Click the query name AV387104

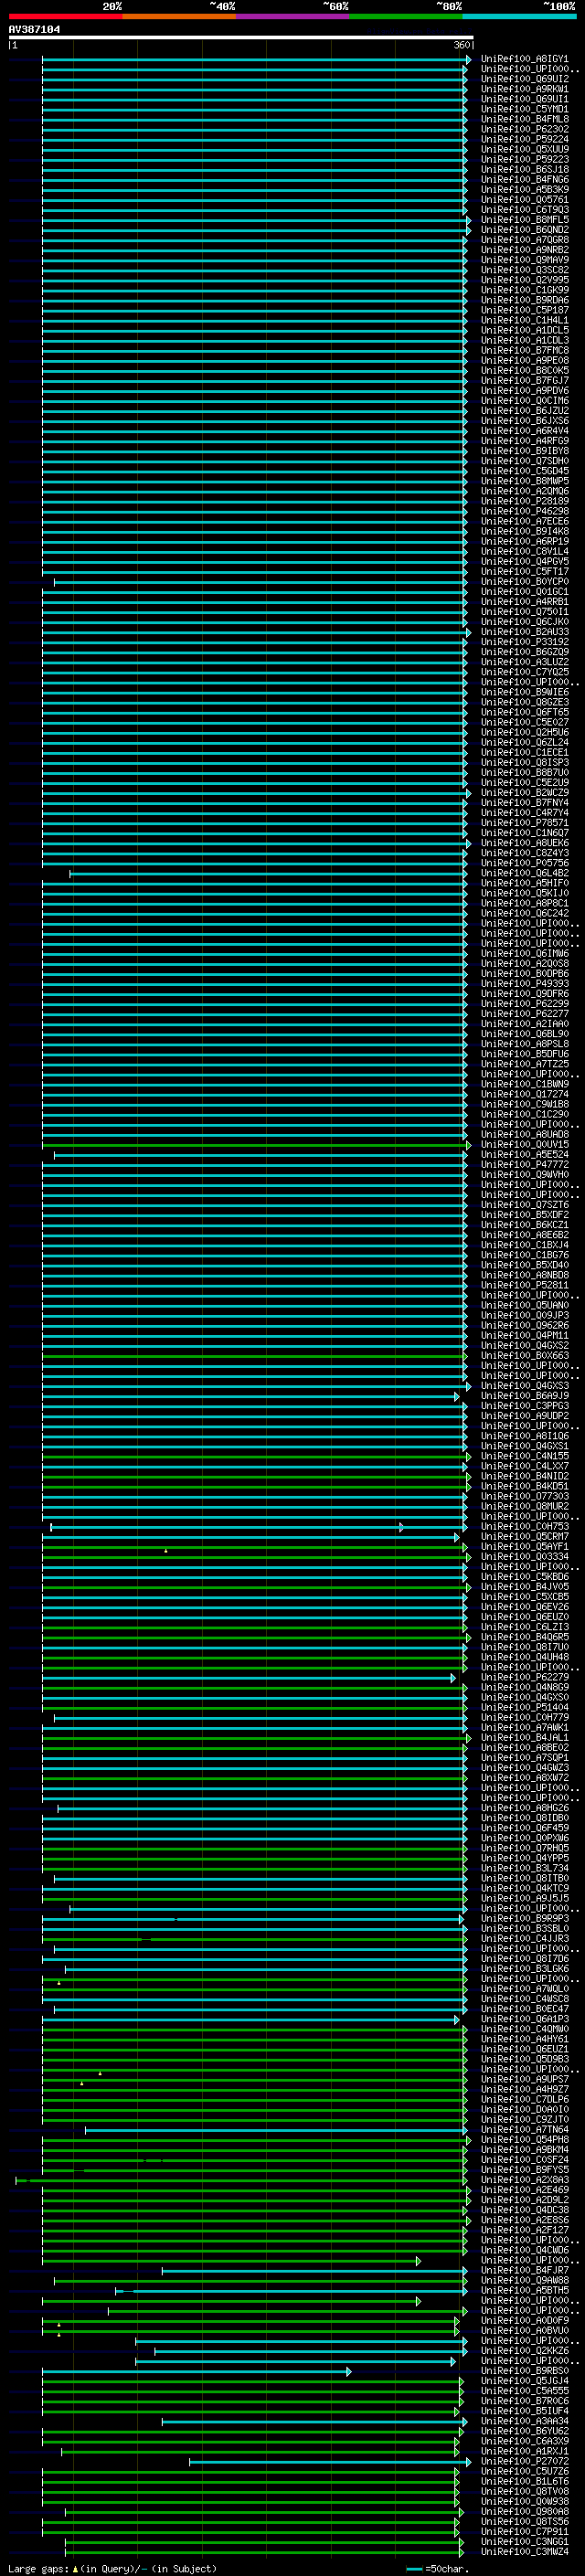pyautogui.click(x=34, y=29)
